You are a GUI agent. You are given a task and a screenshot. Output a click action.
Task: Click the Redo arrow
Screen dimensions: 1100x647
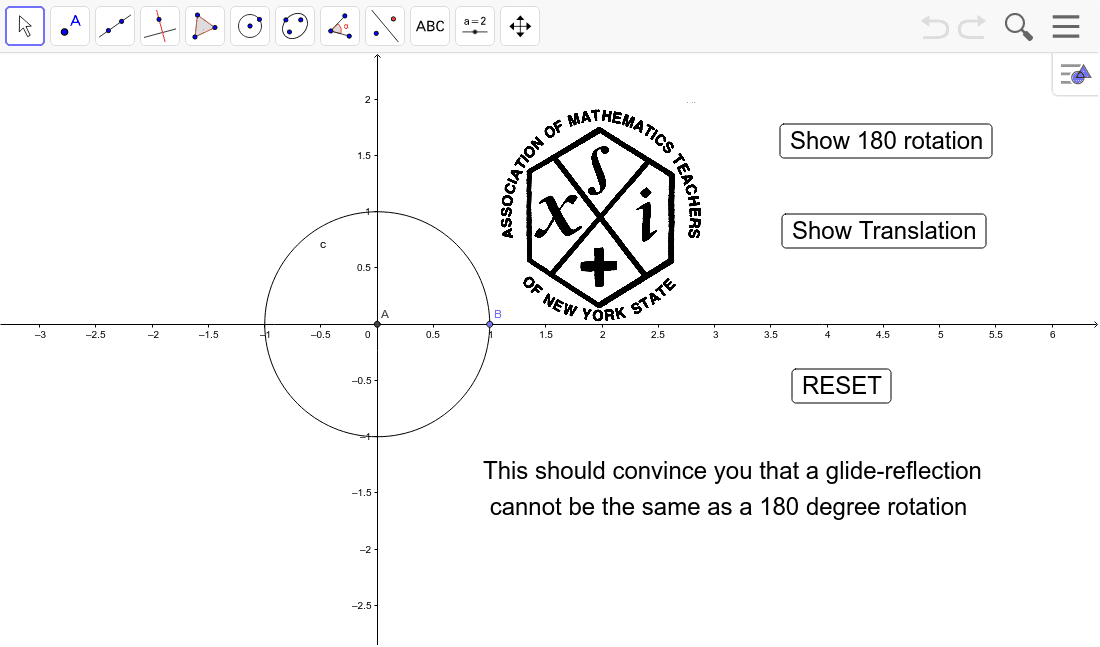tap(972, 27)
